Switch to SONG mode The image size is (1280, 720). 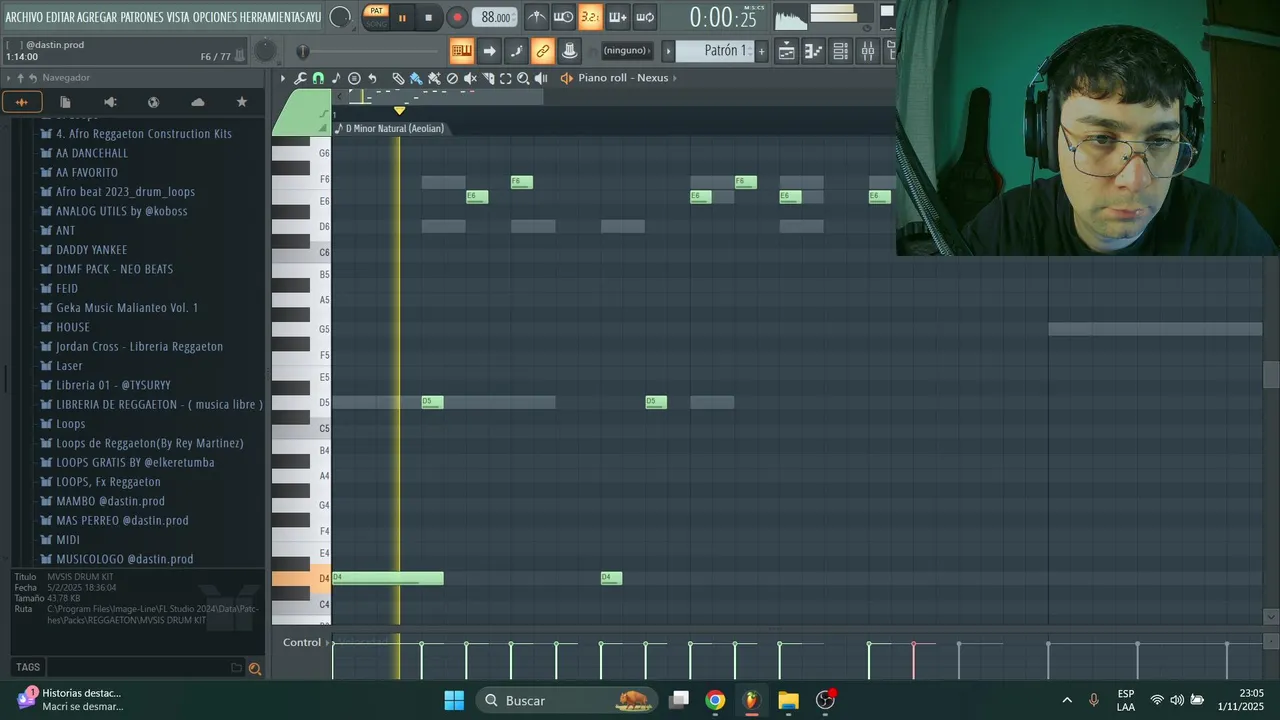(x=376, y=24)
